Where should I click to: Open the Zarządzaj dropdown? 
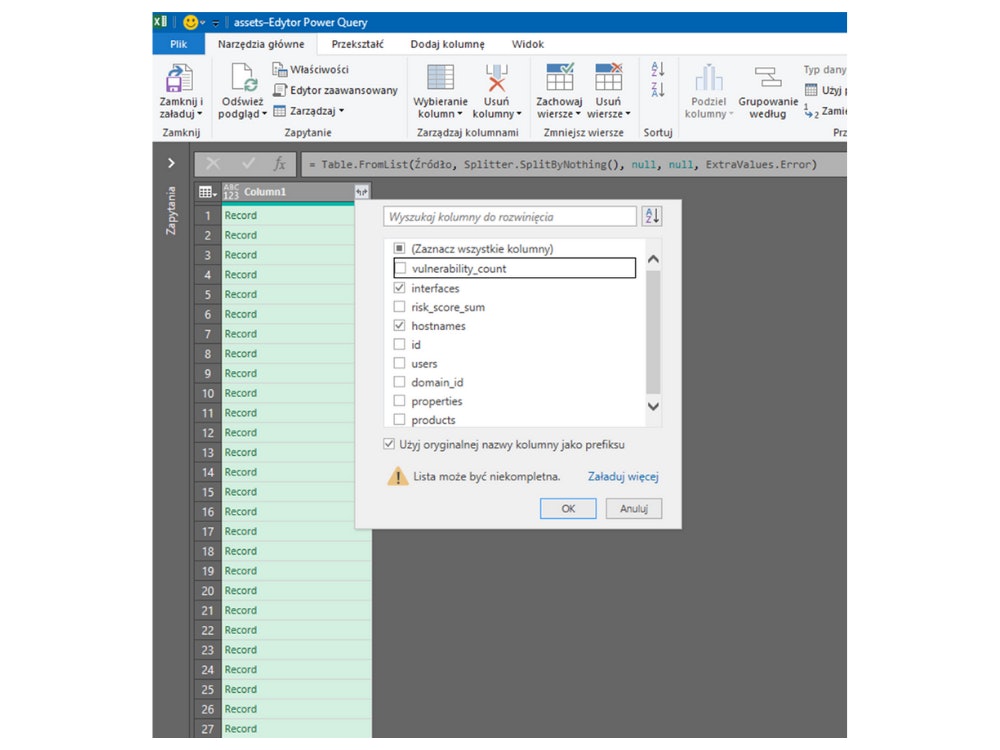[309, 111]
